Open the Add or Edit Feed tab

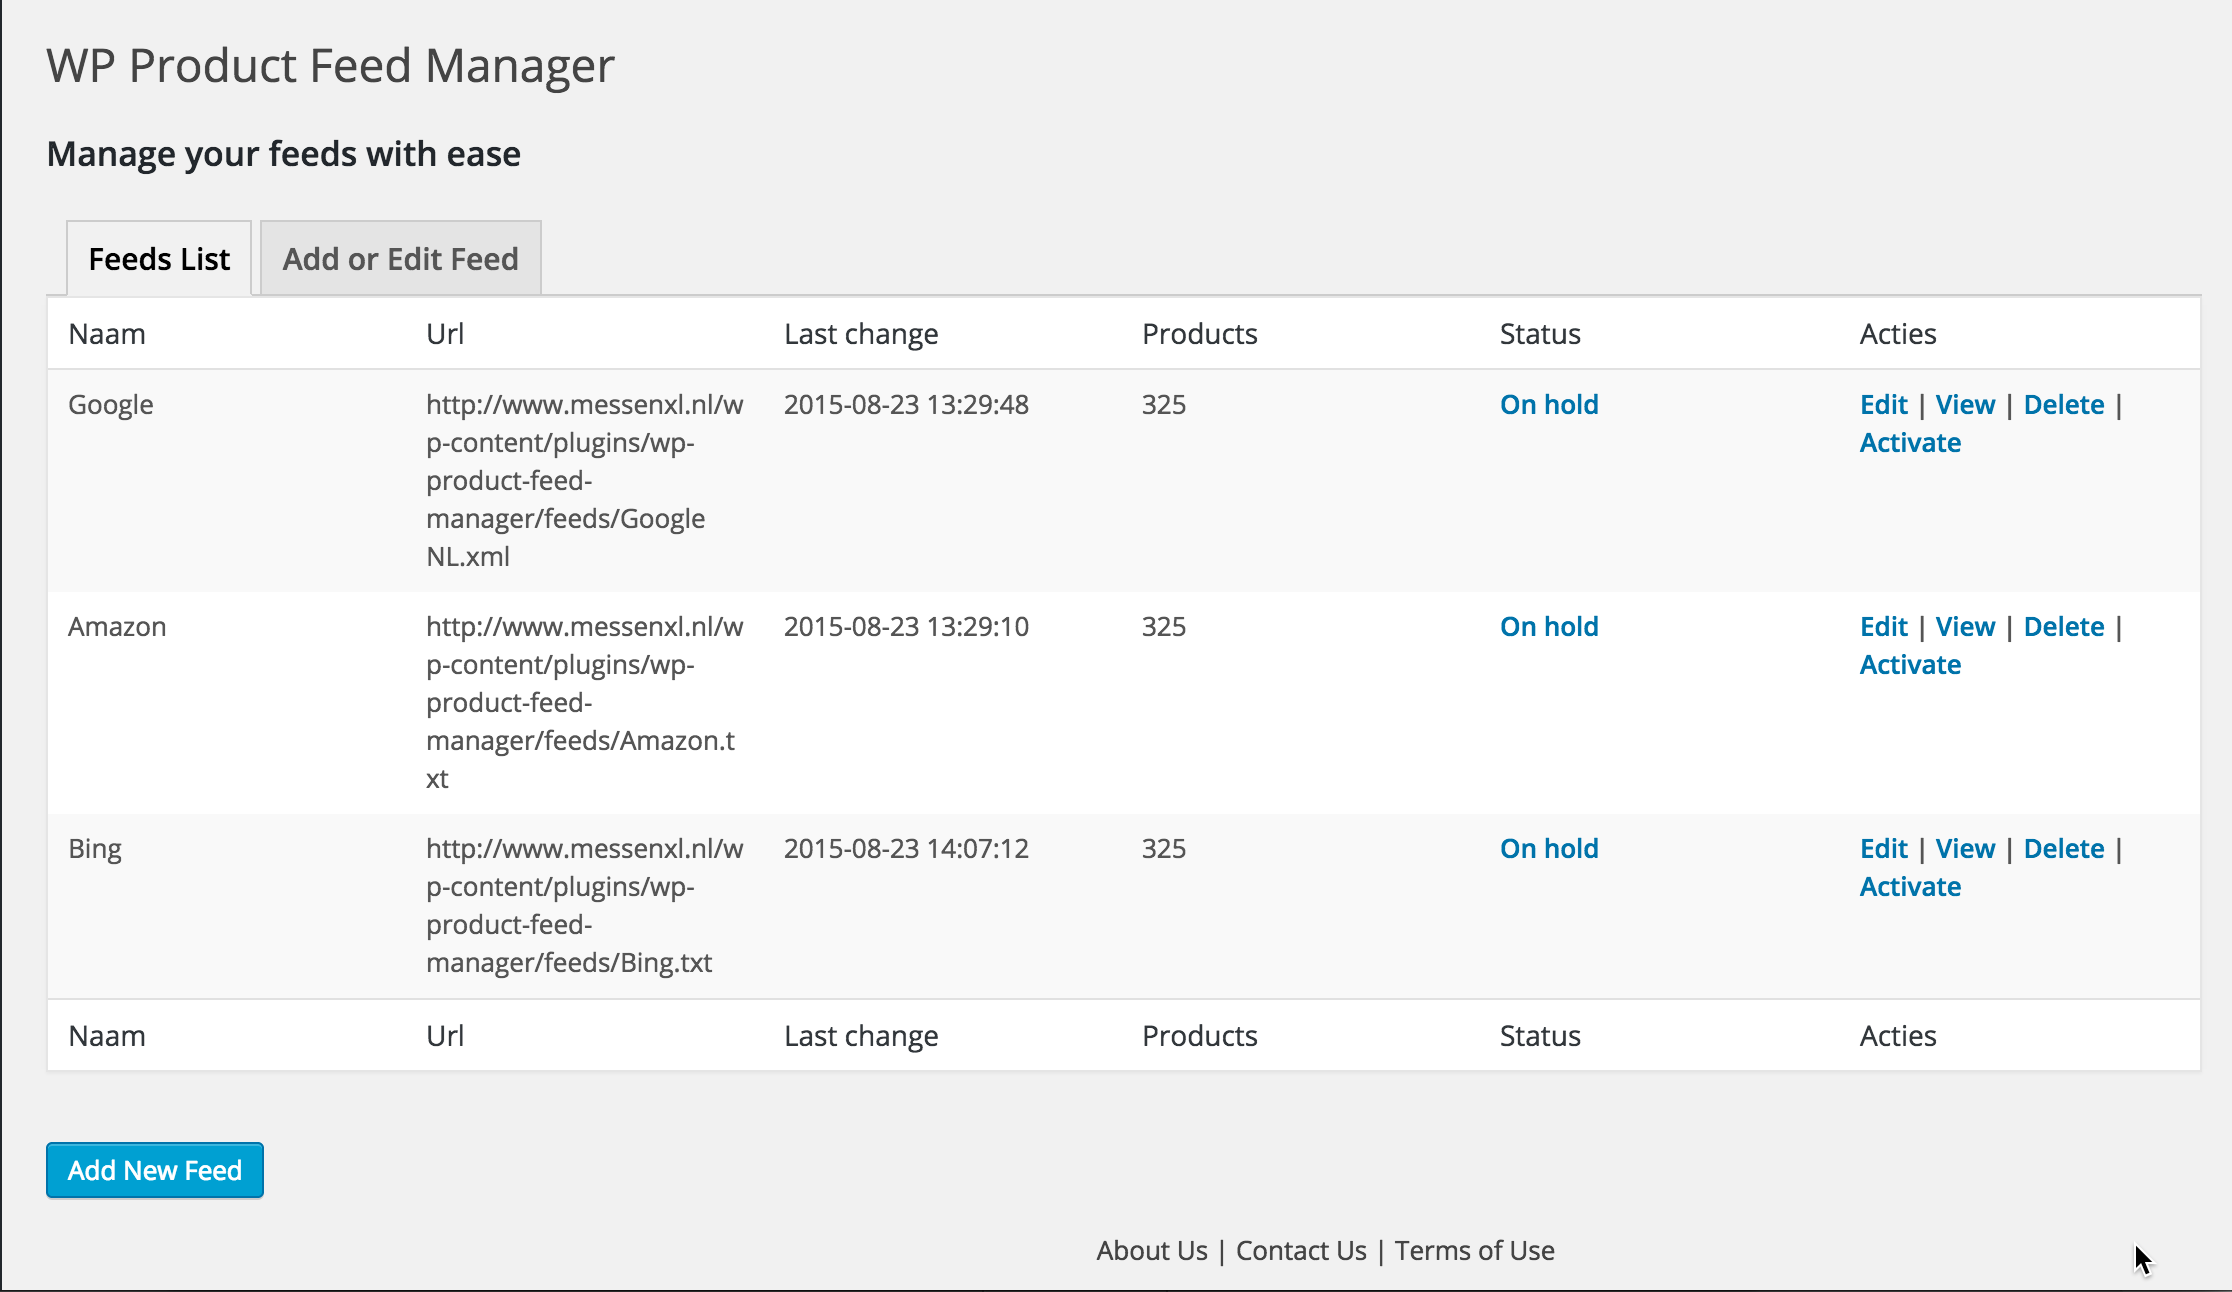pos(400,259)
